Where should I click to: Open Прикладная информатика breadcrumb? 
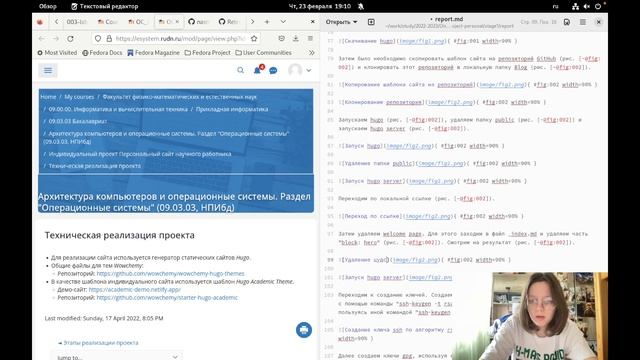point(232,109)
